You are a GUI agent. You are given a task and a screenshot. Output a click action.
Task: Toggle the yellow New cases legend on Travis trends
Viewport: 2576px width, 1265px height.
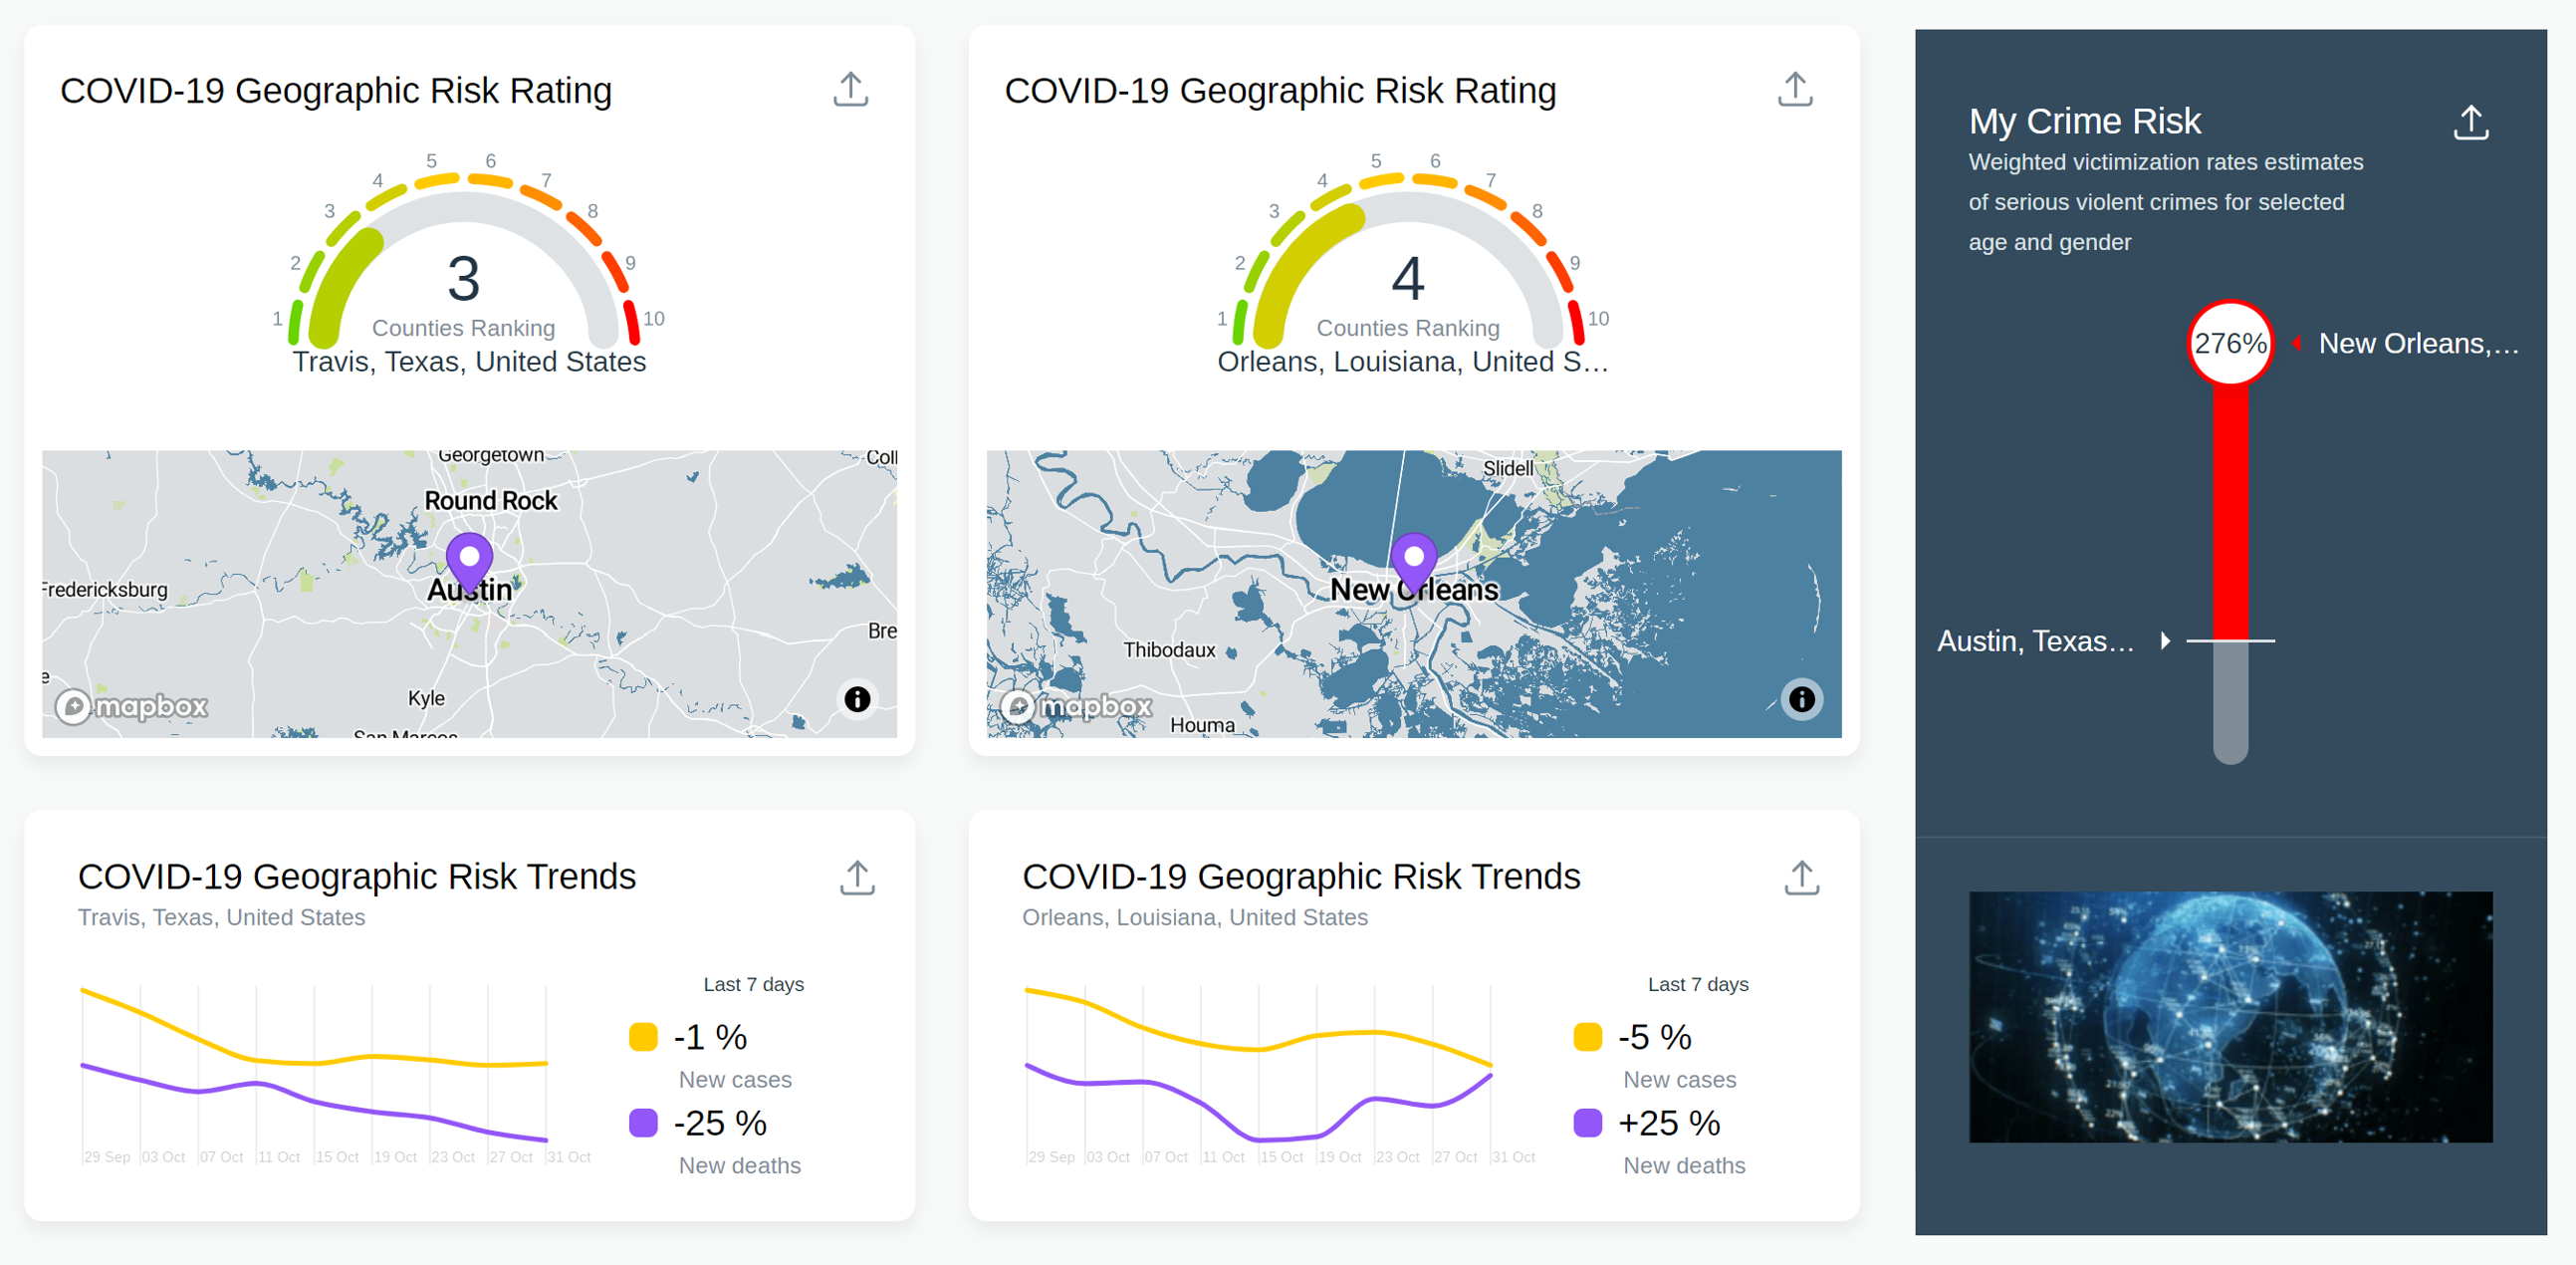[645, 1037]
